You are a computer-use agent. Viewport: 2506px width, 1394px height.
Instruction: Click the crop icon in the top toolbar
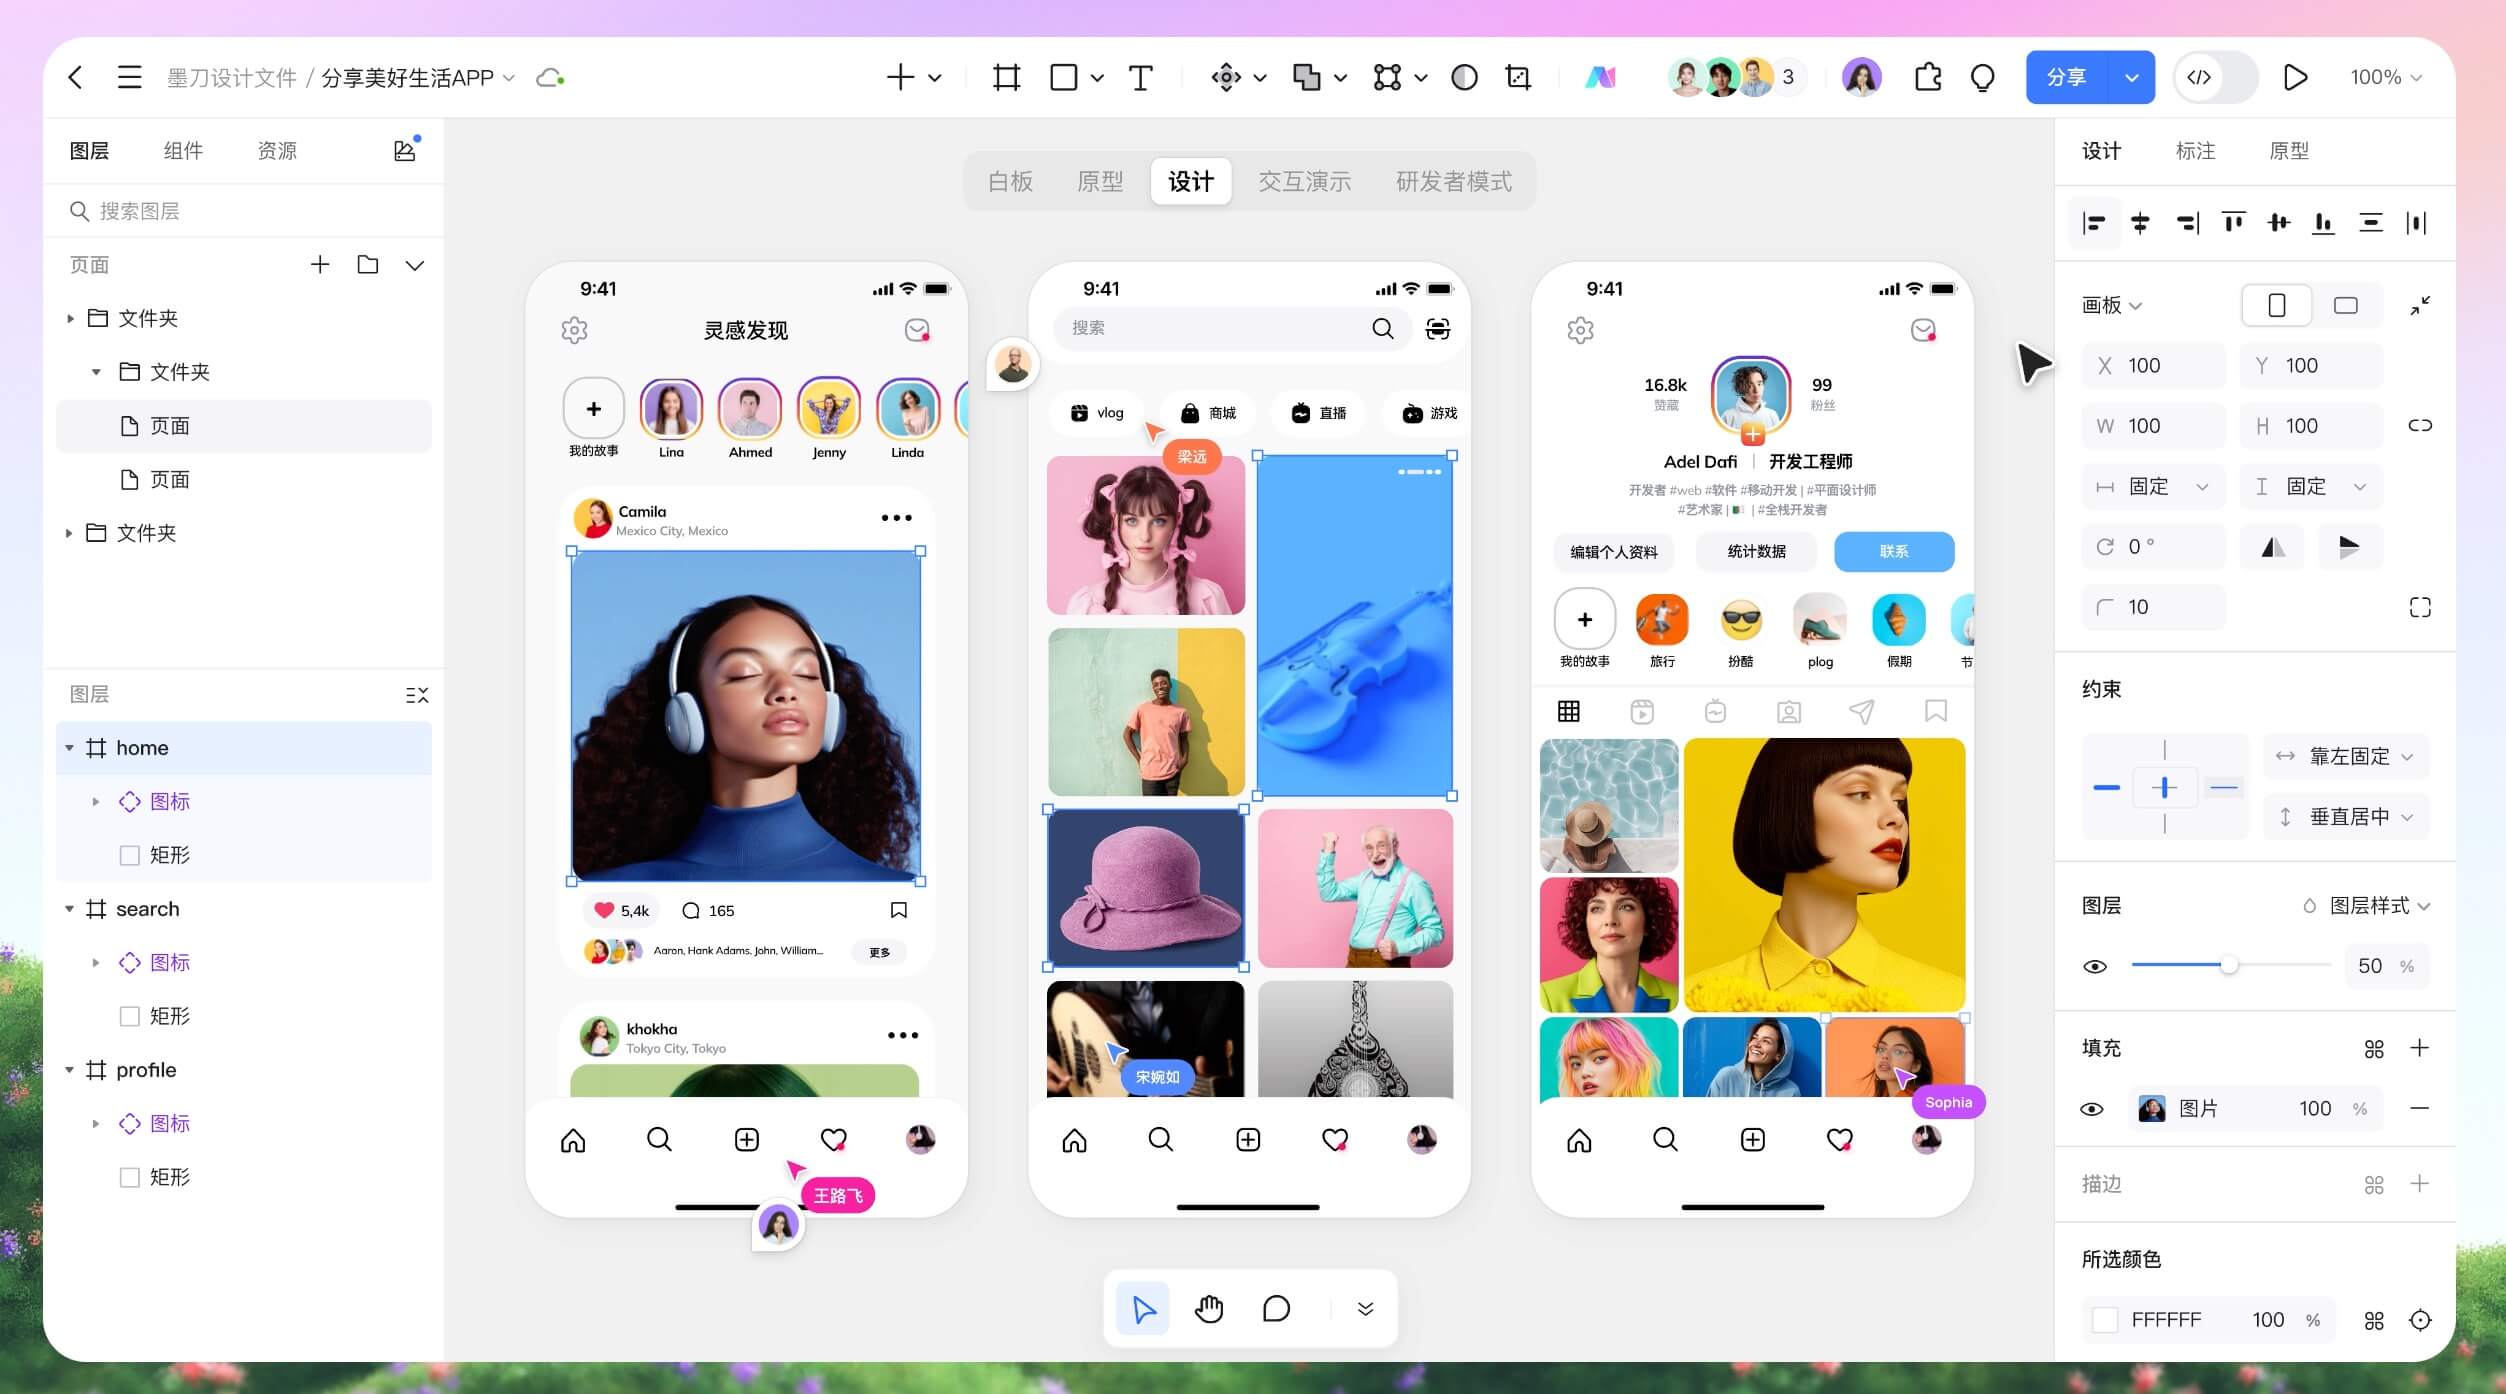pyautogui.click(x=1517, y=77)
